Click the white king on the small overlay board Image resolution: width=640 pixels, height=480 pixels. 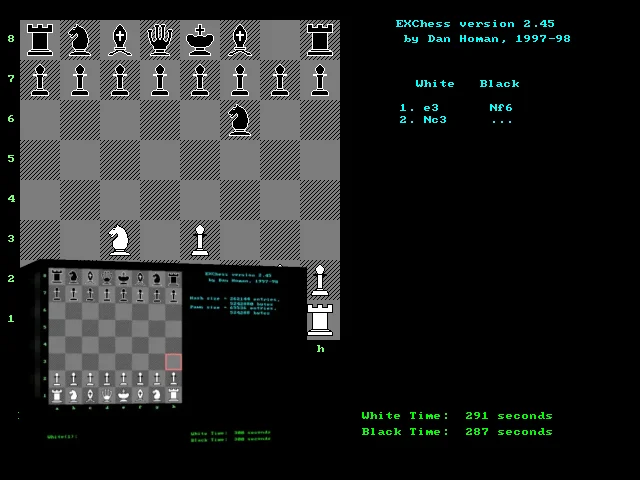click(123, 395)
